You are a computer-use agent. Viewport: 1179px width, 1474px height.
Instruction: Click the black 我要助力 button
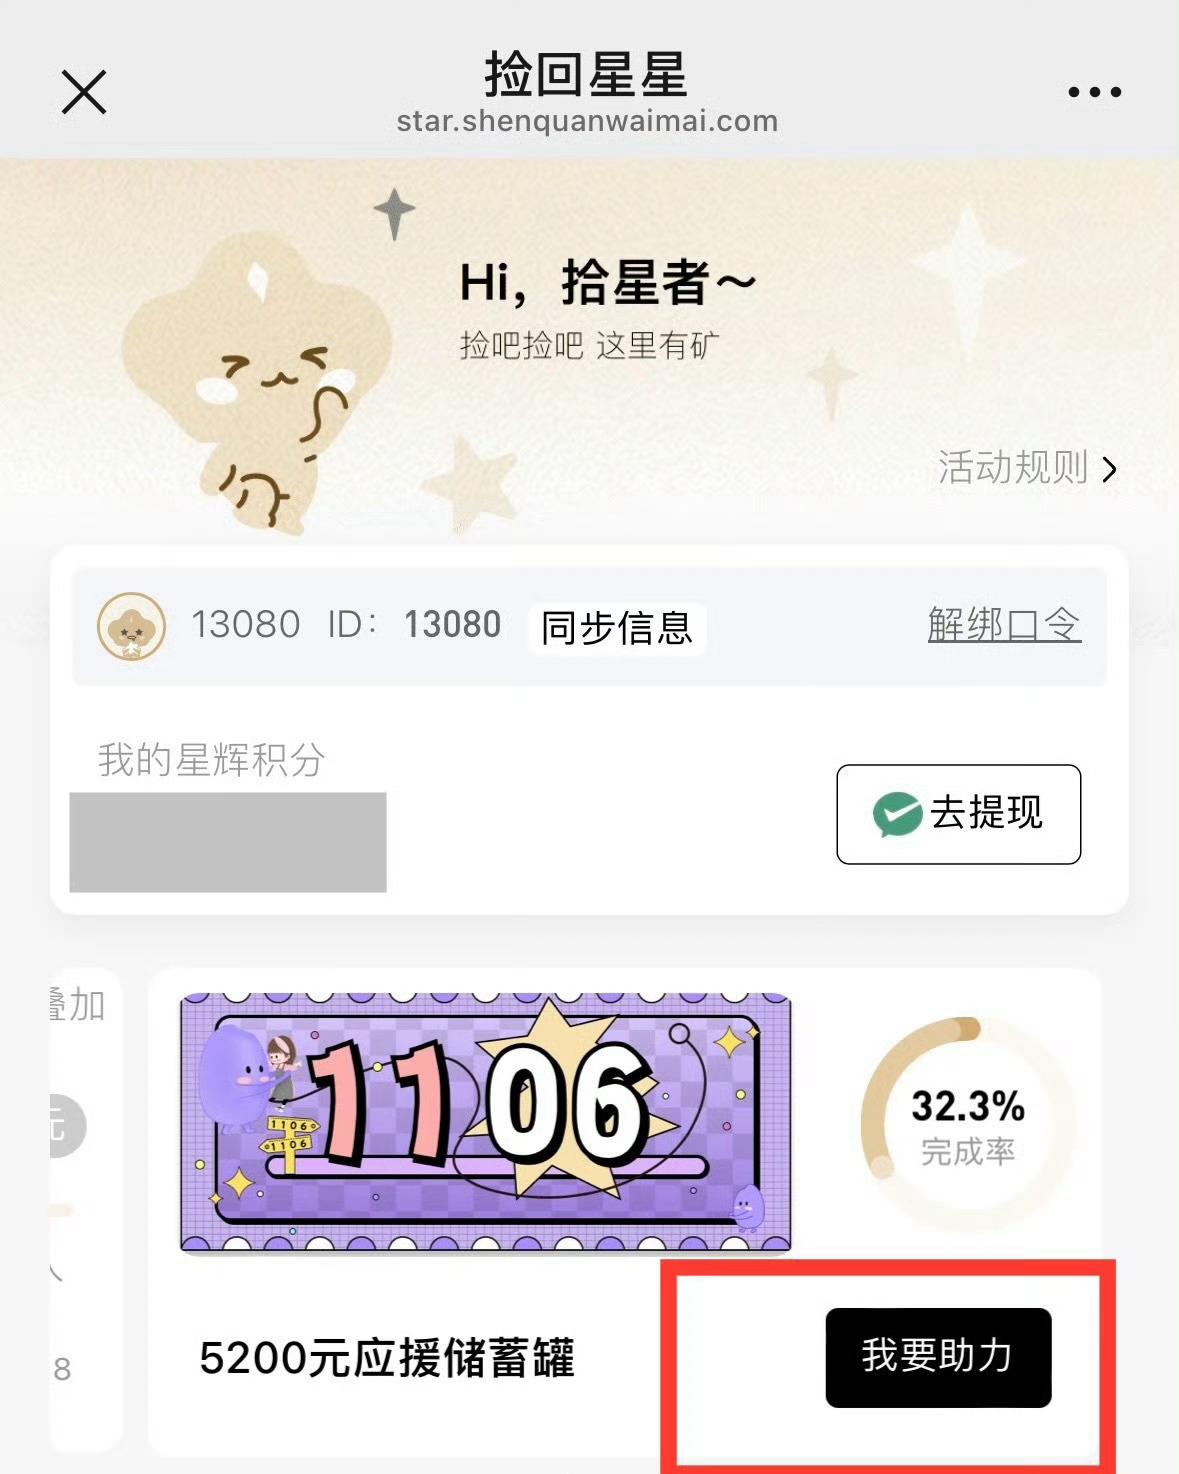click(x=938, y=1357)
